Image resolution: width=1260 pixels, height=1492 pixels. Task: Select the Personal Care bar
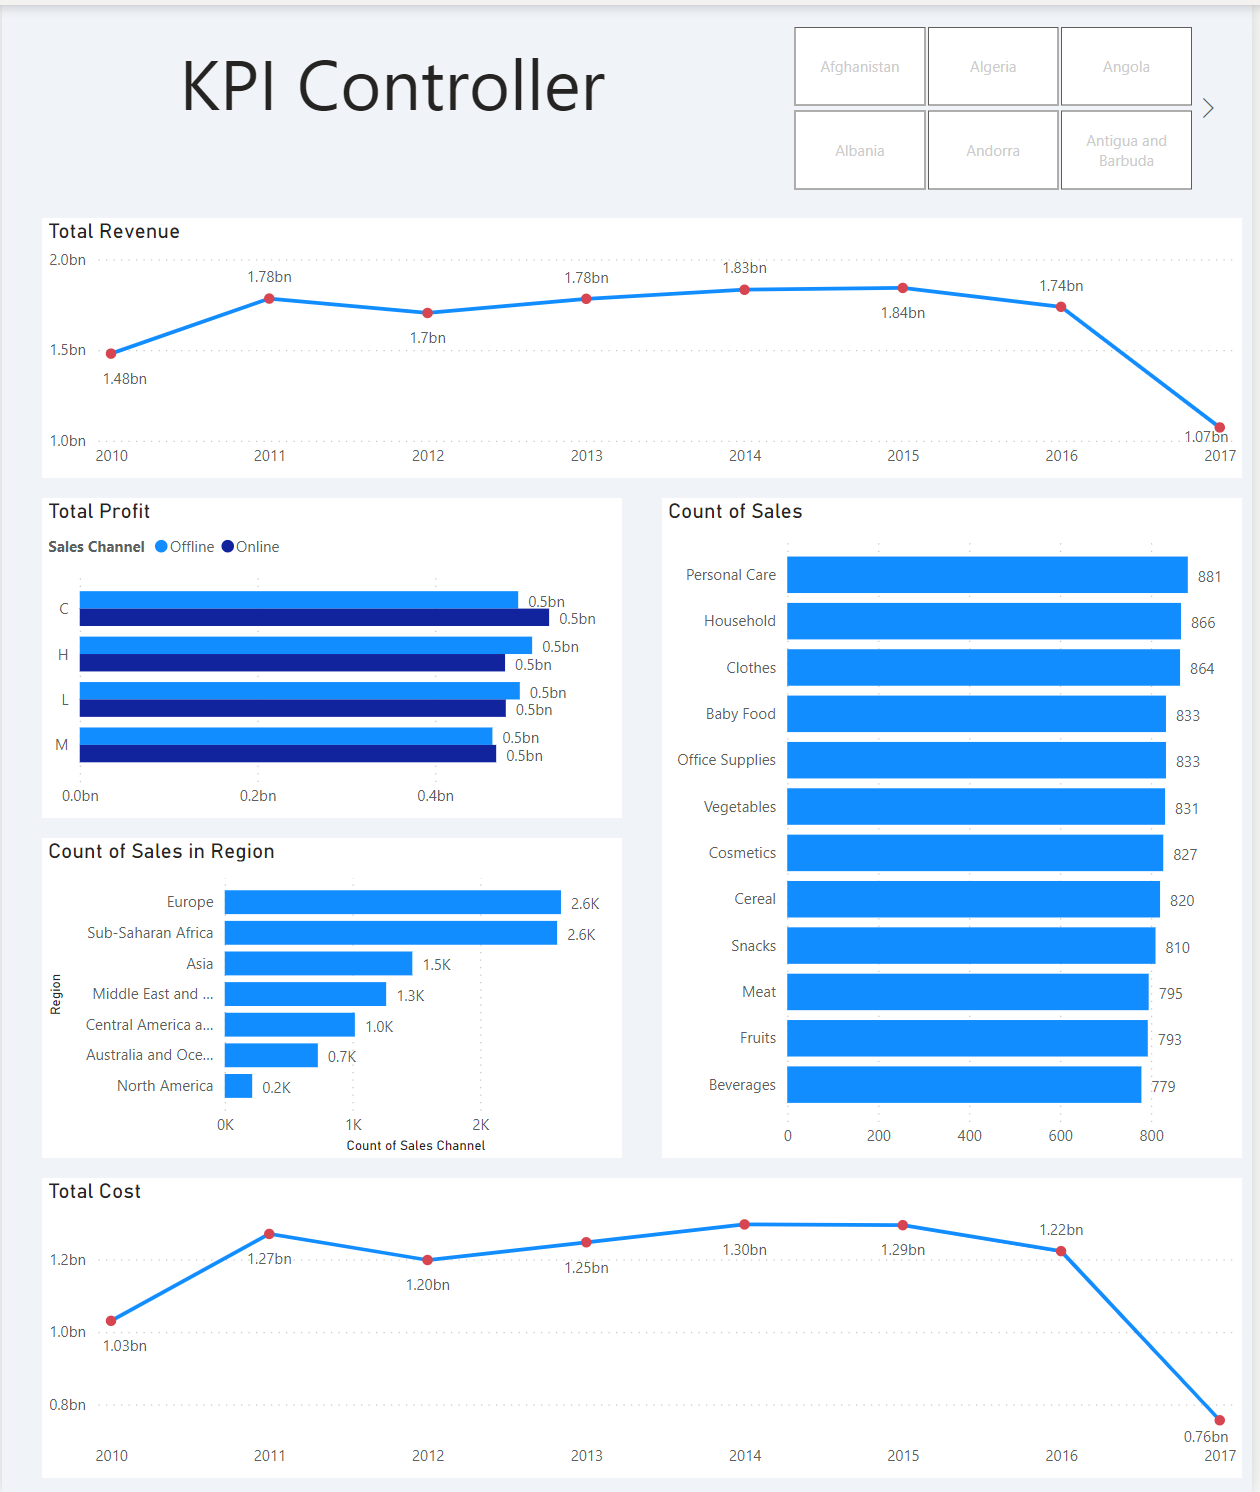point(986,575)
